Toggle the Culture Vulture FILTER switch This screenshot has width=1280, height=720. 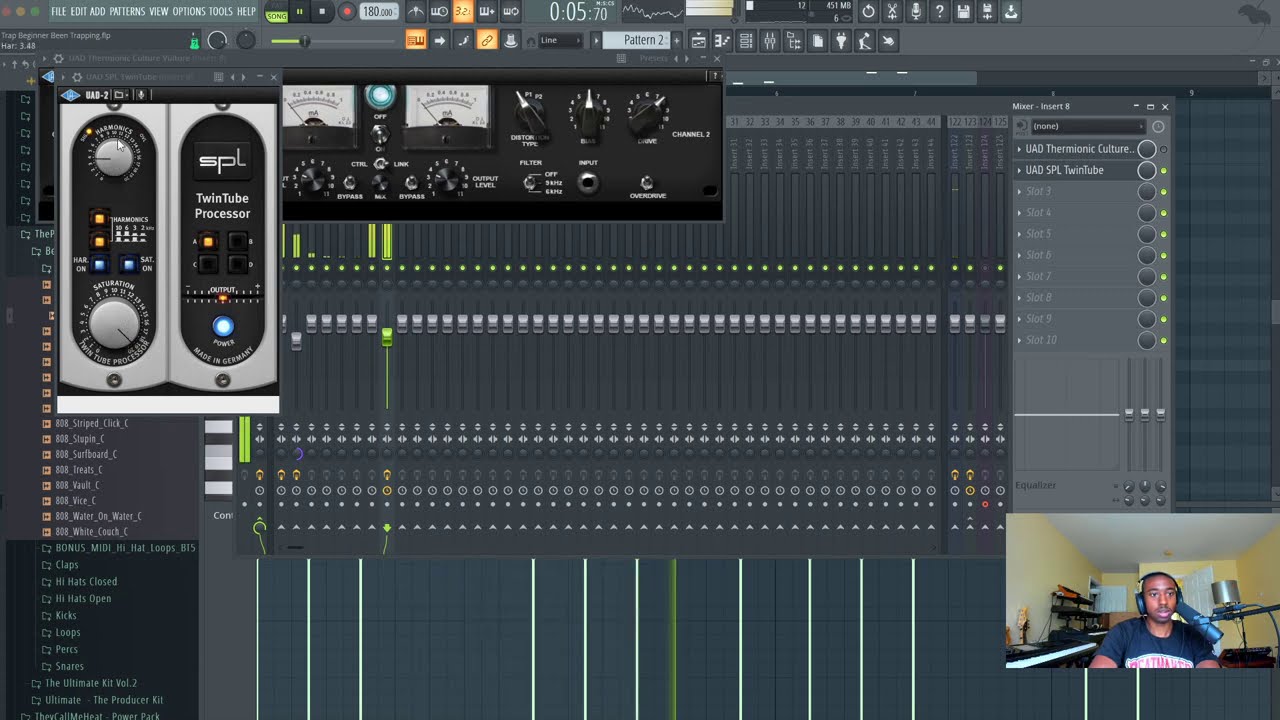point(531,182)
